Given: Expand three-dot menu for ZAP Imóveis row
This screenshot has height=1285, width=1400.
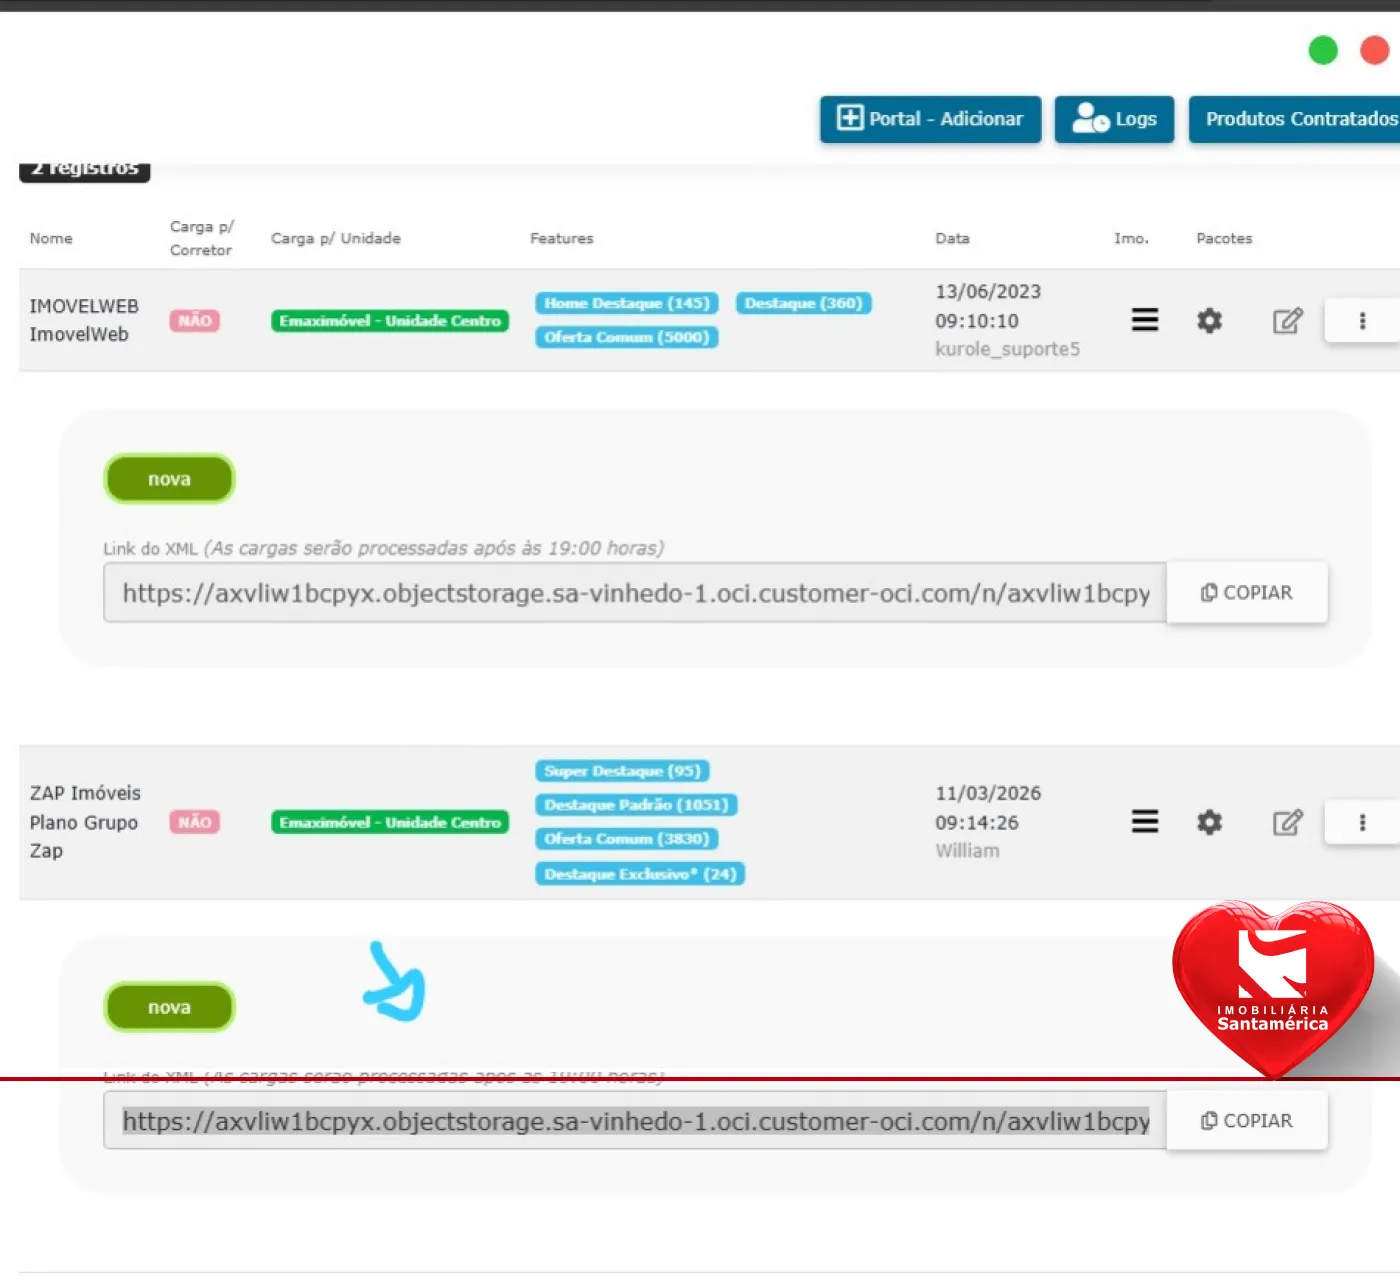Looking at the screenshot, I should (1361, 822).
